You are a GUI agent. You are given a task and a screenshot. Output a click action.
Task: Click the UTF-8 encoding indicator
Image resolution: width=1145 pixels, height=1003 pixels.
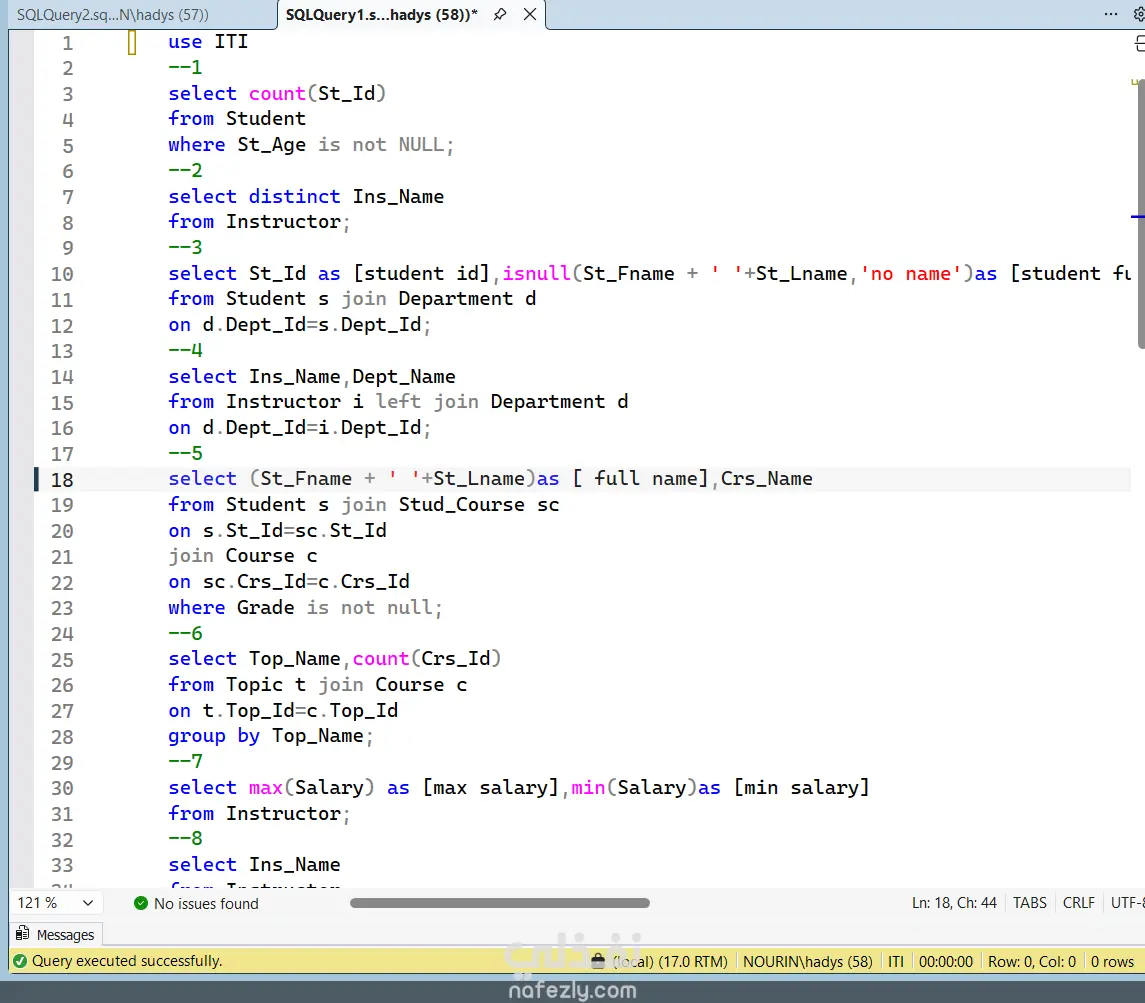(1127, 903)
